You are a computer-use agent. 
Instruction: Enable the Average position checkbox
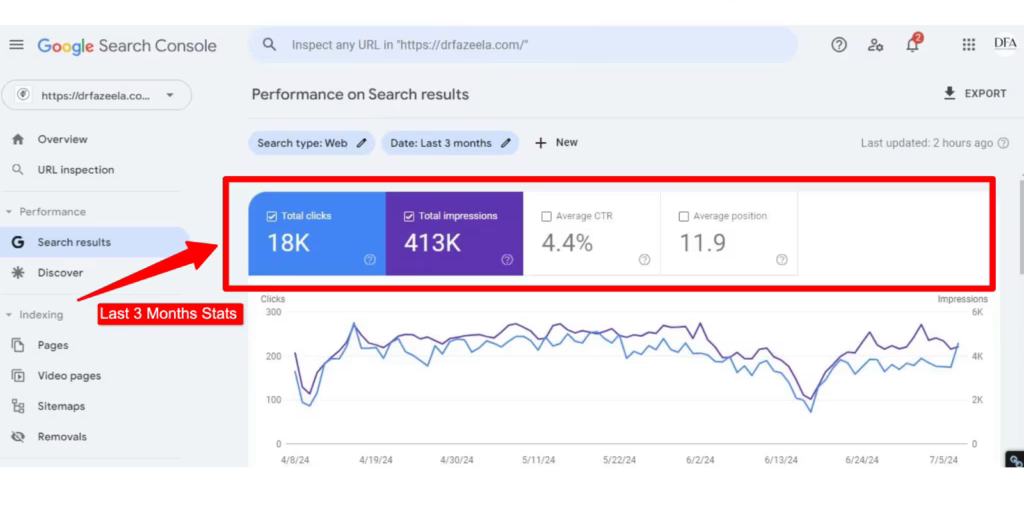click(x=684, y=216)
